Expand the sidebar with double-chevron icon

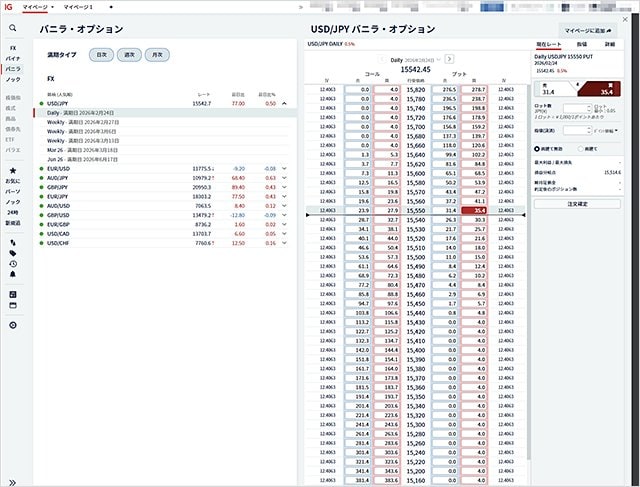click(x=13, y=483)
